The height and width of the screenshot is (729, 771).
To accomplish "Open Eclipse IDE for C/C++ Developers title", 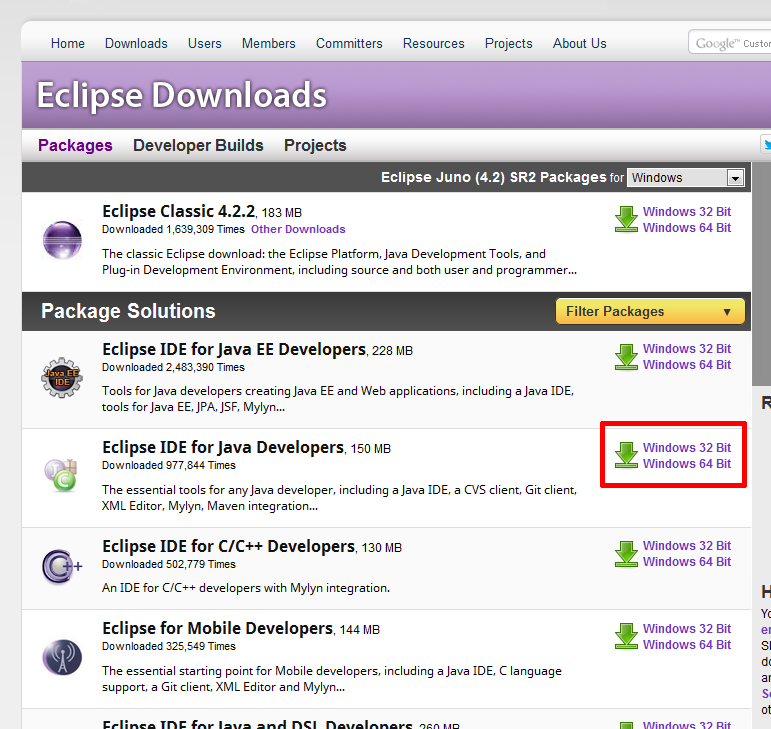I will [228, 547].
